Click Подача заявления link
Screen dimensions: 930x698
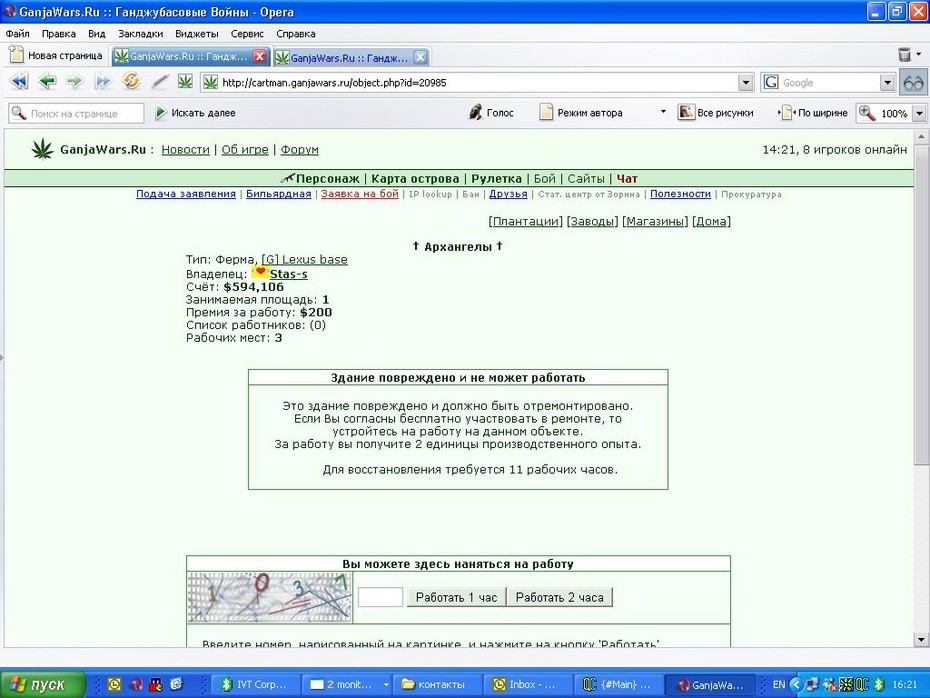click(186, 194)
